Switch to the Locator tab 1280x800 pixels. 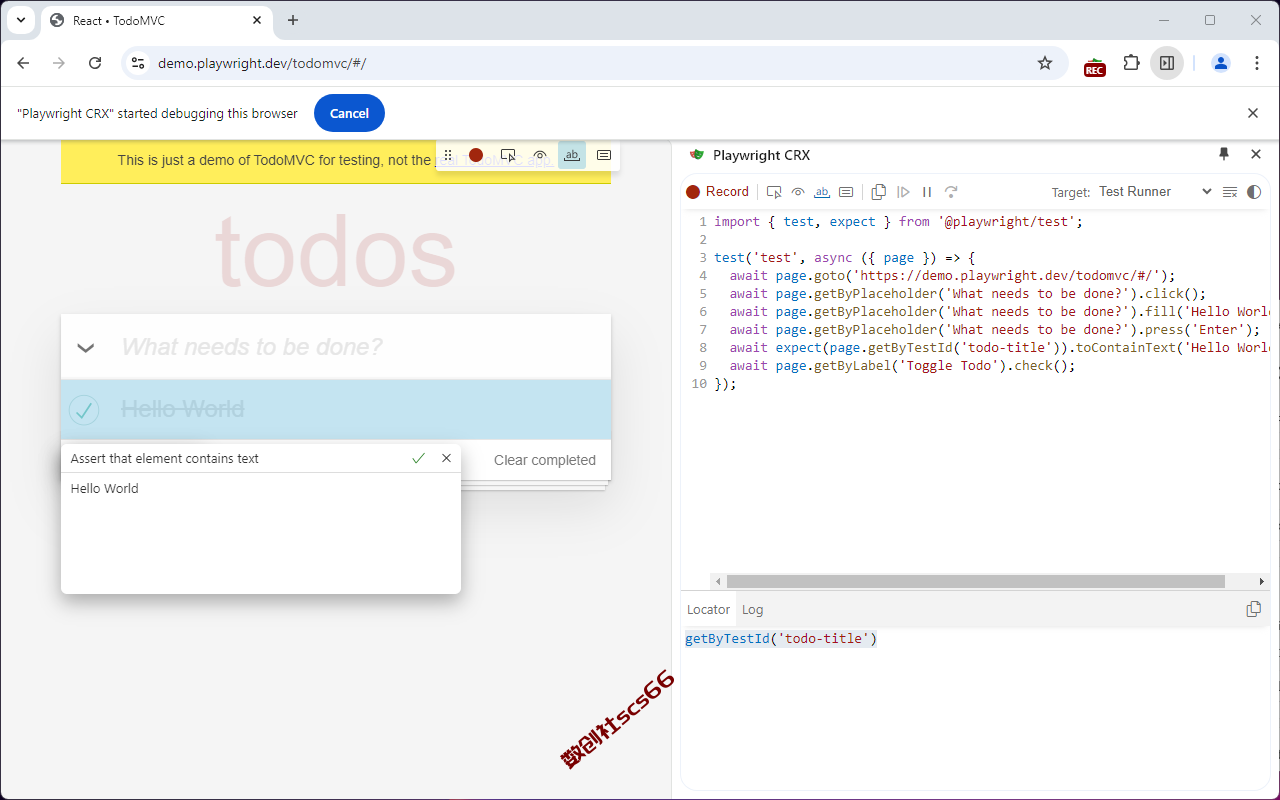[708, 609]
